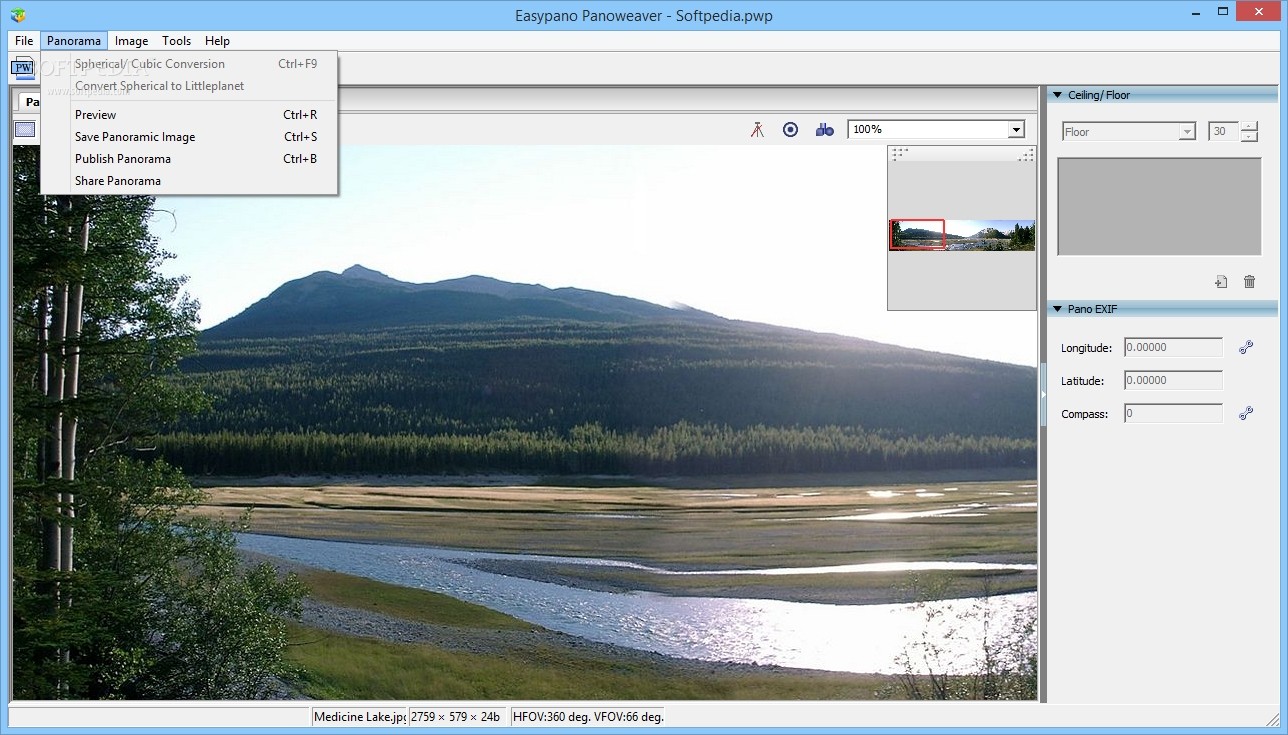Close the Panorama menu in menu bar
1288x735 pixels.
[x=74, y=41]
